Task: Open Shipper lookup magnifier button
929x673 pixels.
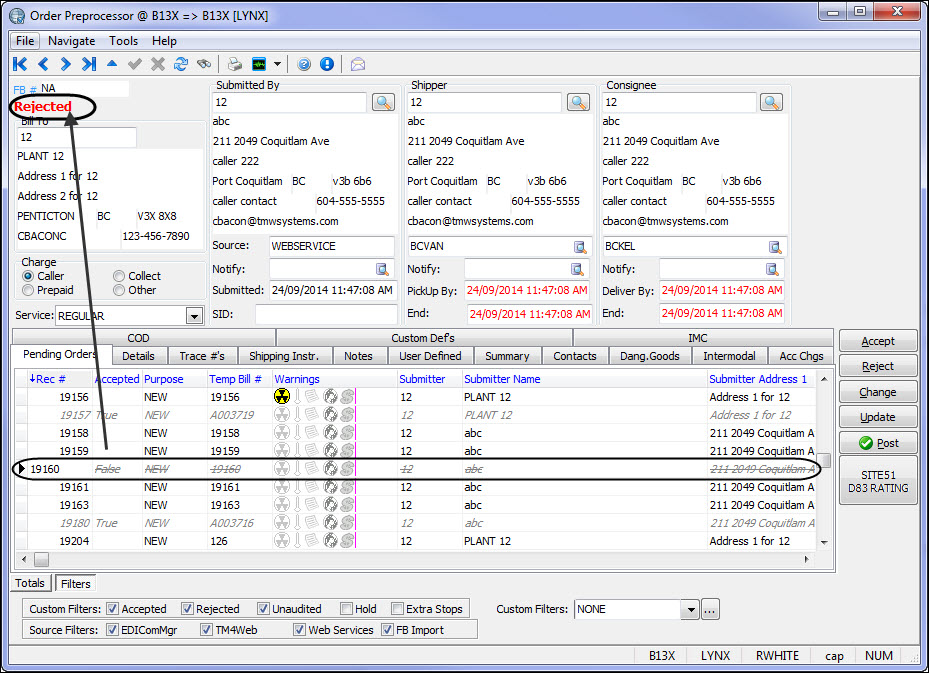Action: click(x=578, y=102)
